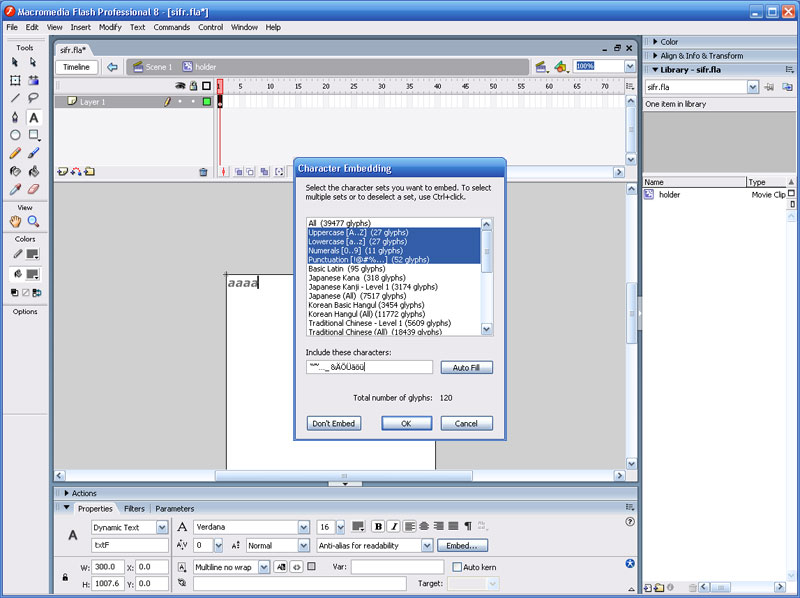Select the Line tool
This screenshot has height=598, width=800.
tap(15, 98)
